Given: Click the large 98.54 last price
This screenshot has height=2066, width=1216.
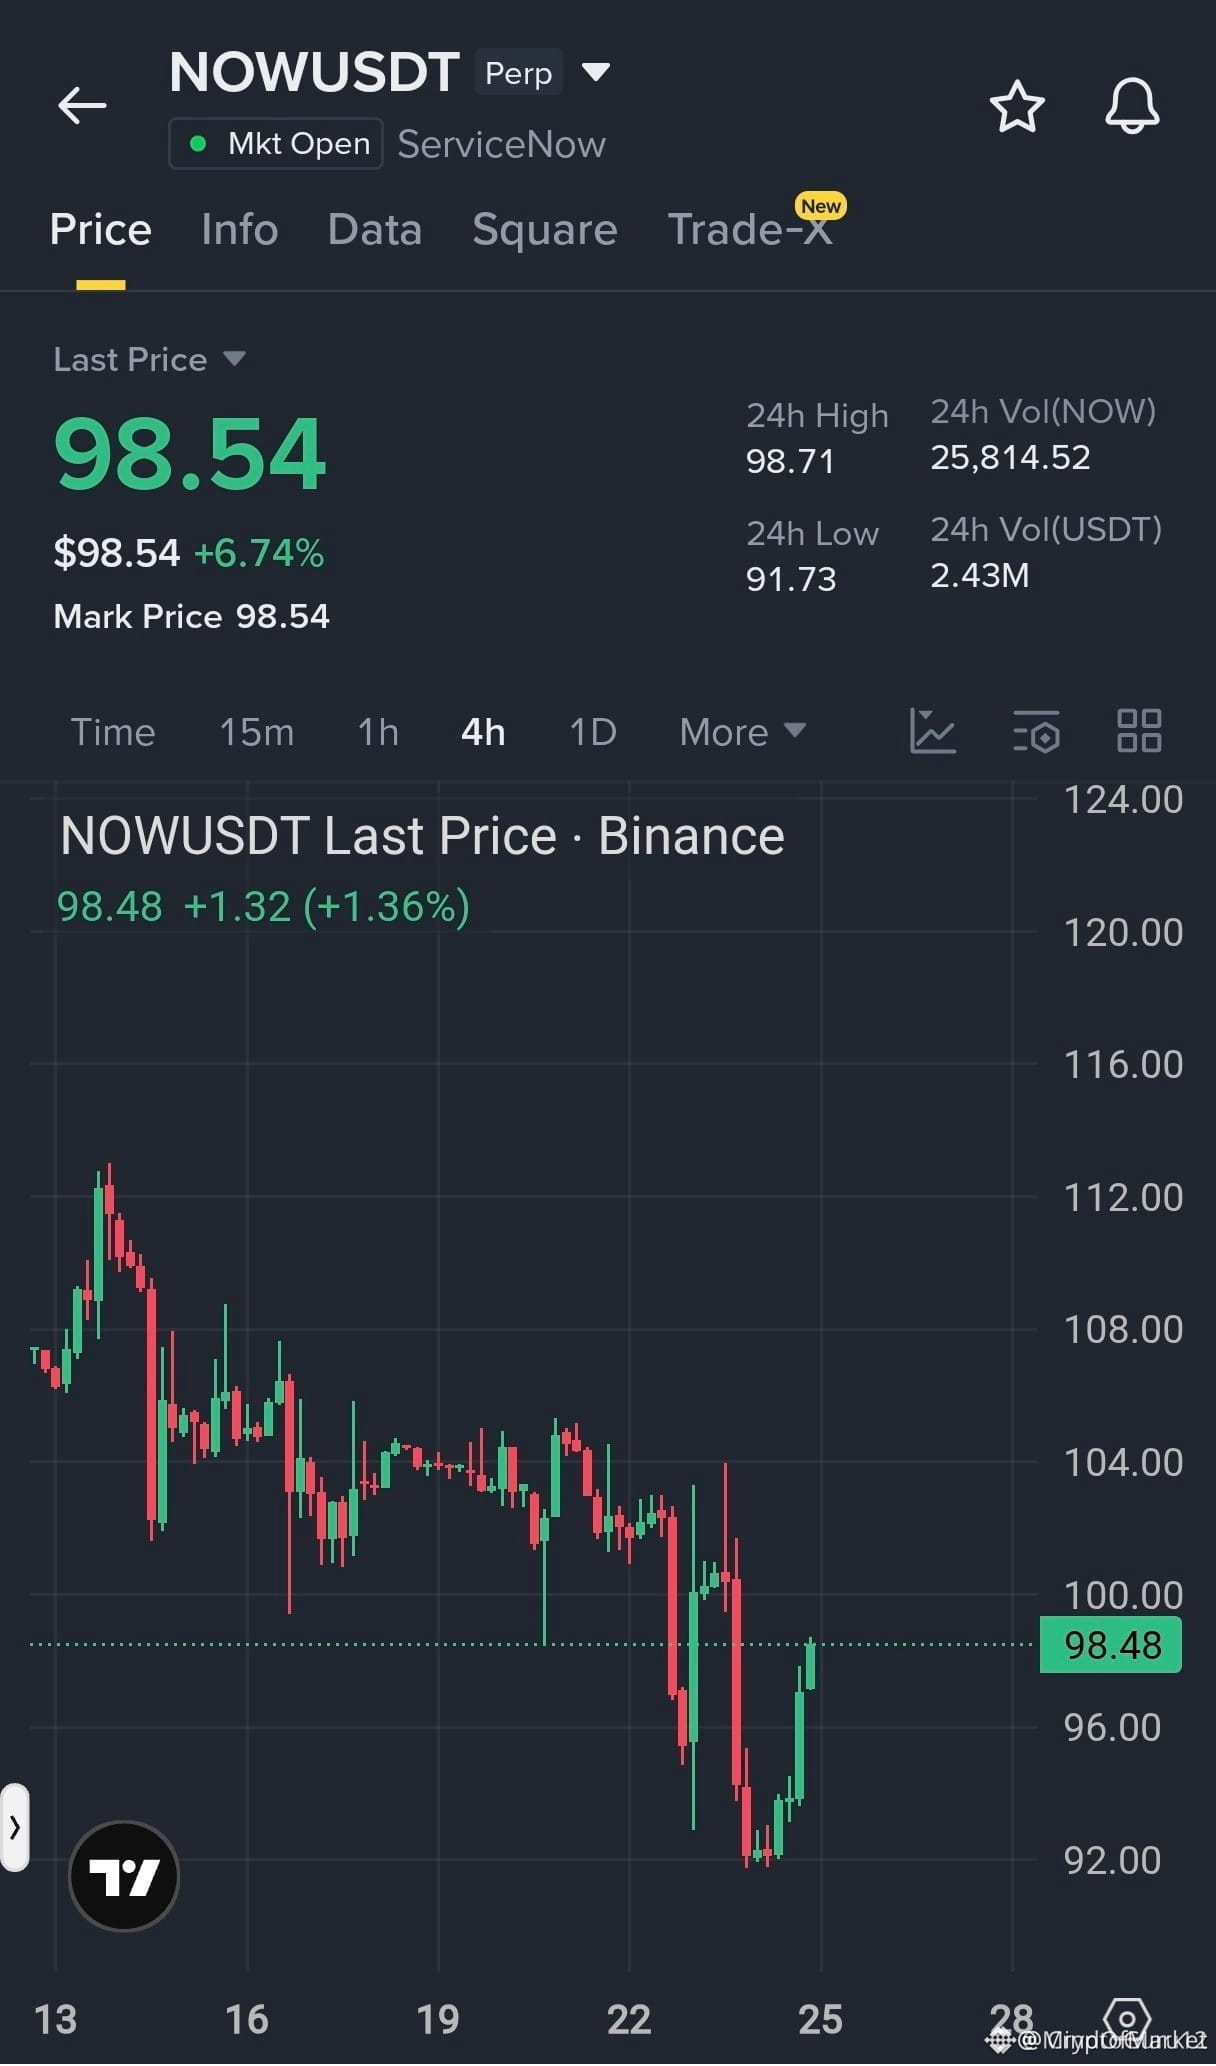Looking at the screenshot, I should click(x=190, y=455).
